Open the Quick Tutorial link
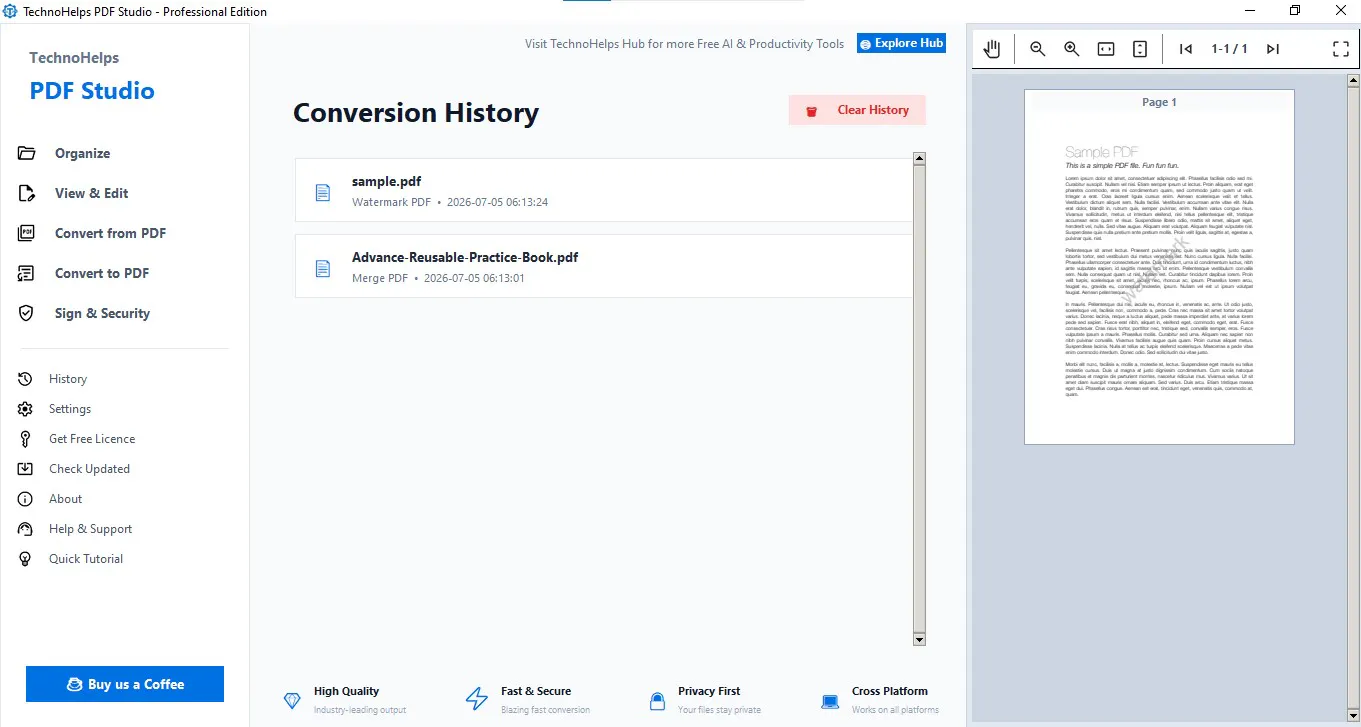Image resolution: width=1361 pixels, height=727 pixels. (x=86, y=559)
